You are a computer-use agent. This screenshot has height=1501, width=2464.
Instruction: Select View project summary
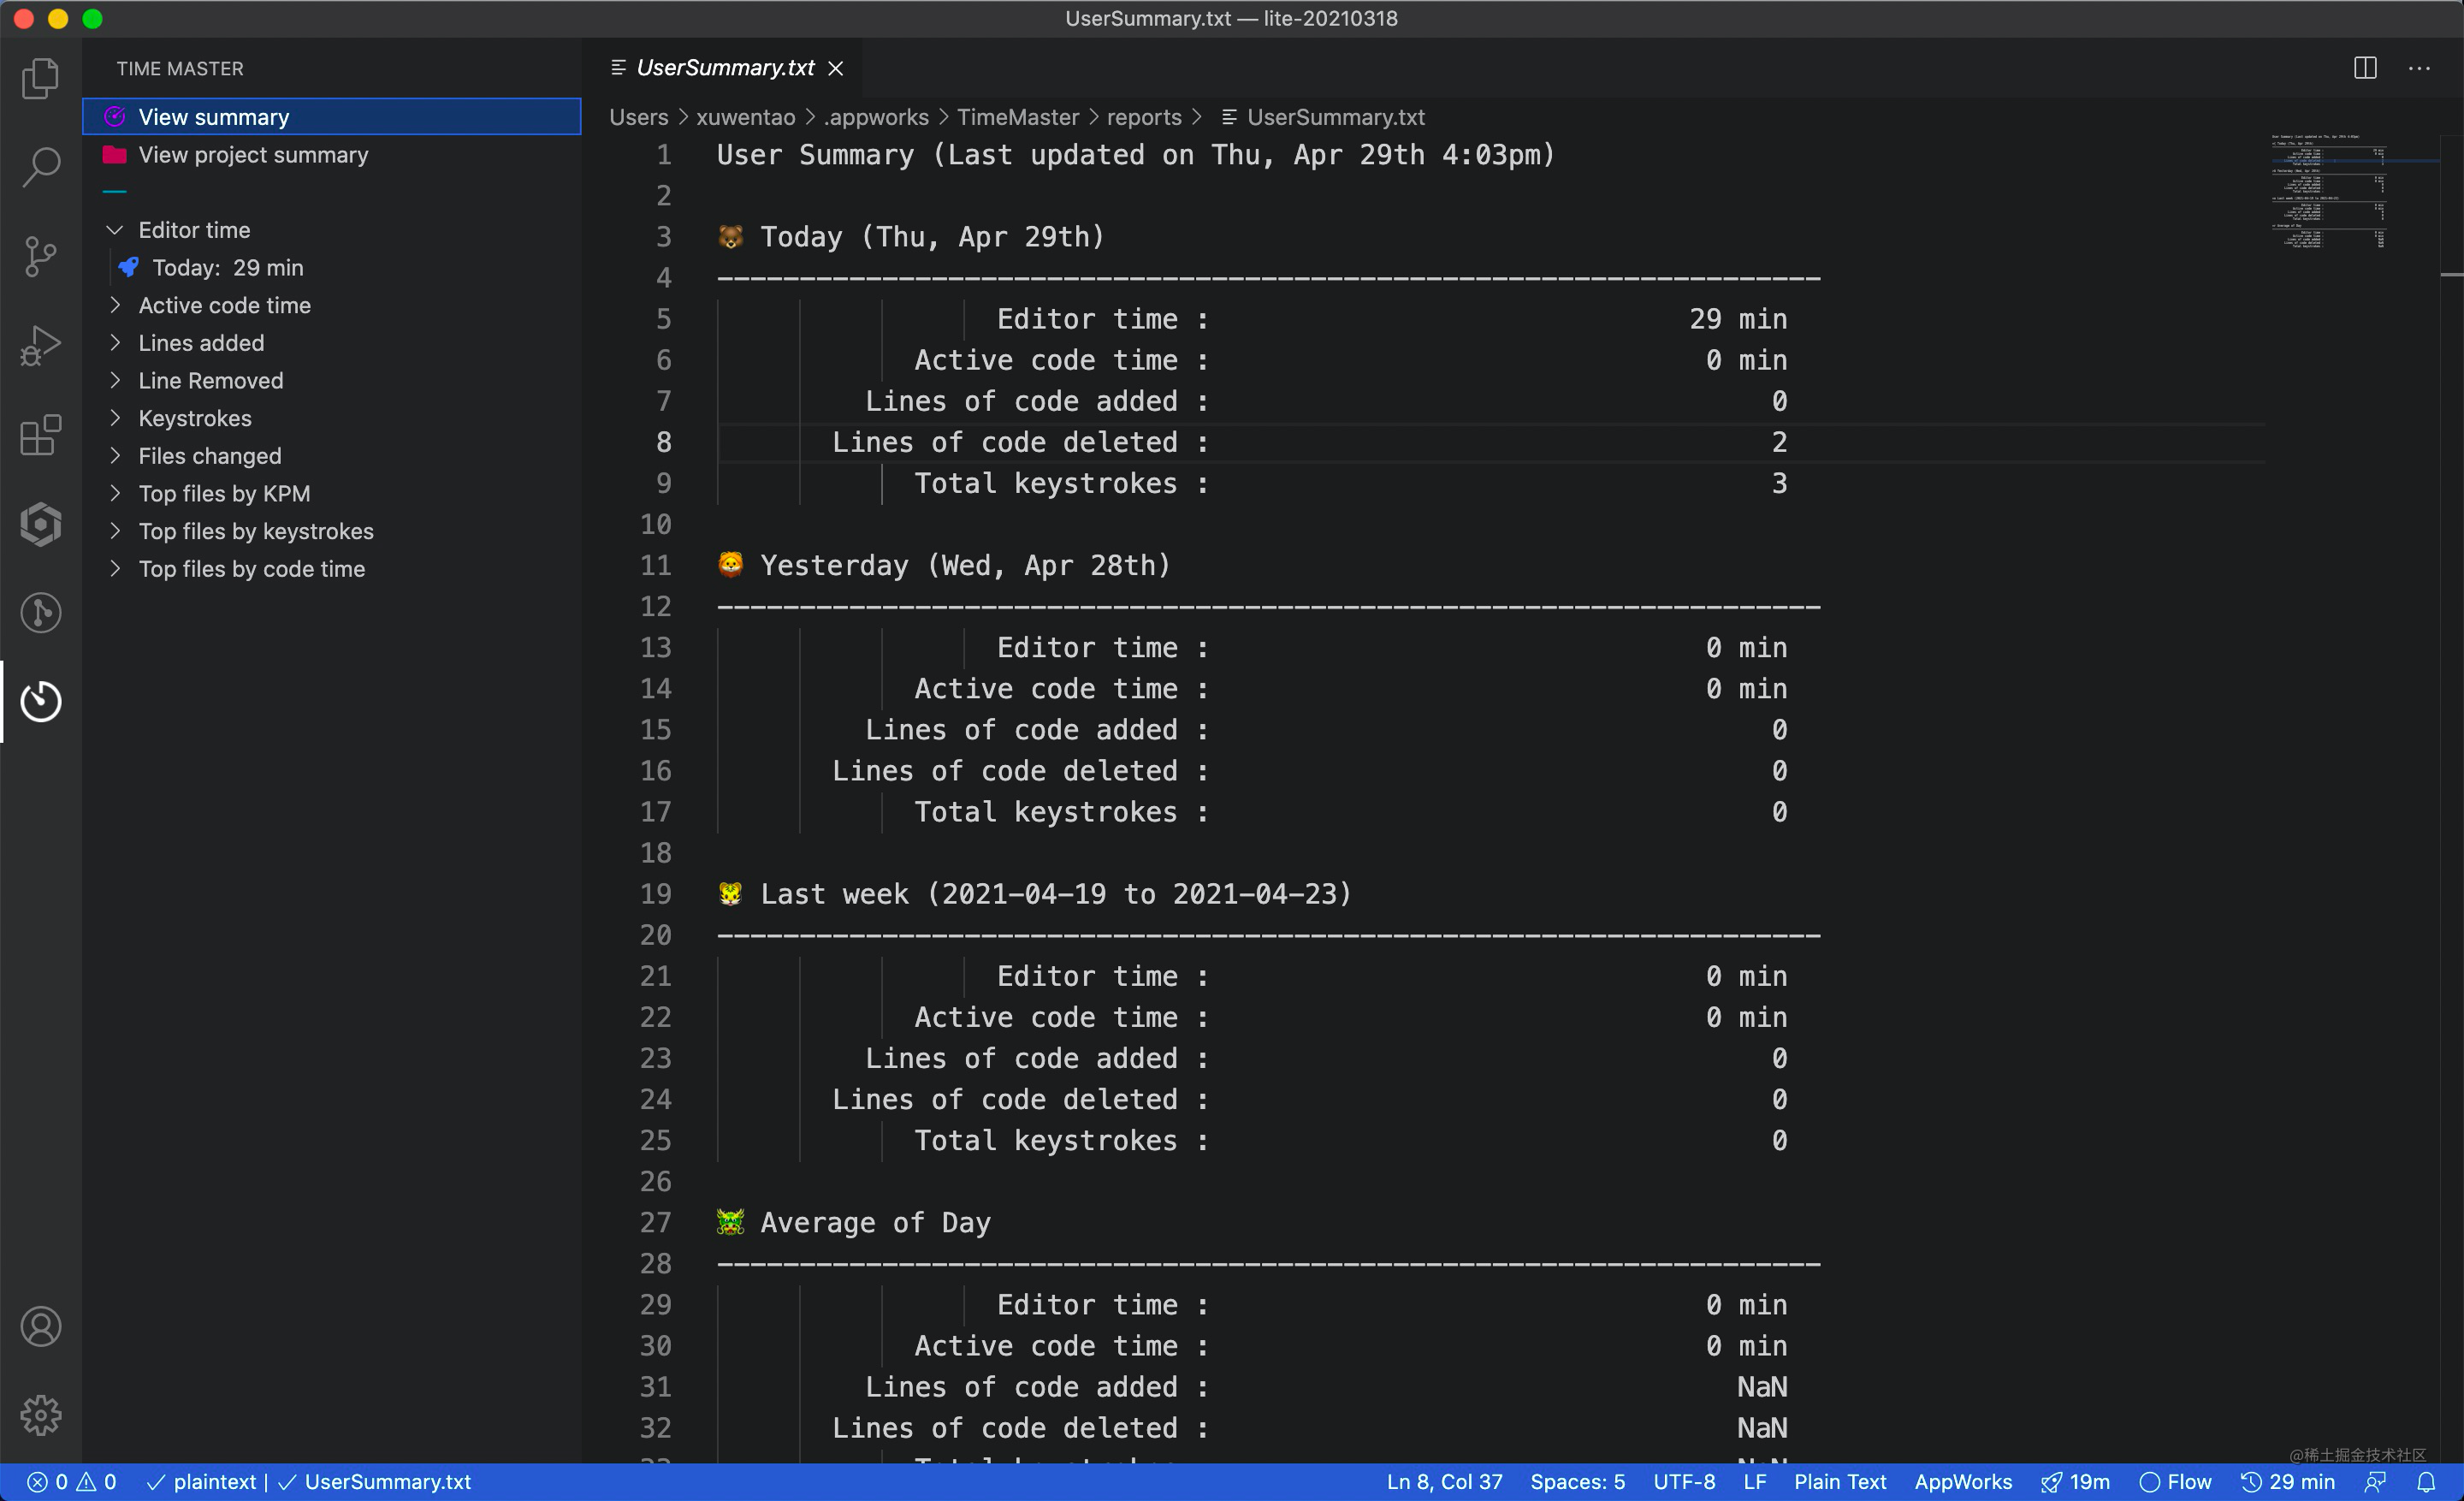pyautogui.click(x=253, y=155)
